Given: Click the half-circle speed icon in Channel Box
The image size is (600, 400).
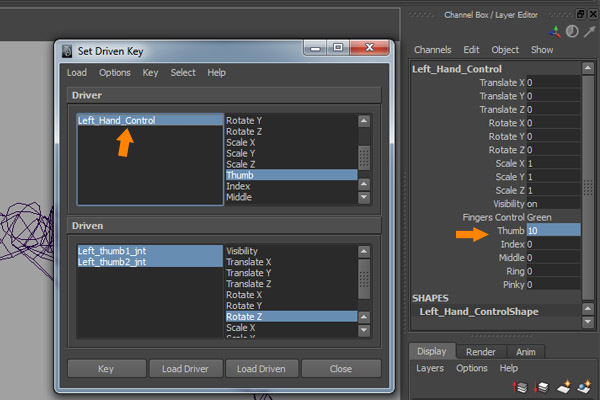Looking at the screenshot, I should point(572,31).
